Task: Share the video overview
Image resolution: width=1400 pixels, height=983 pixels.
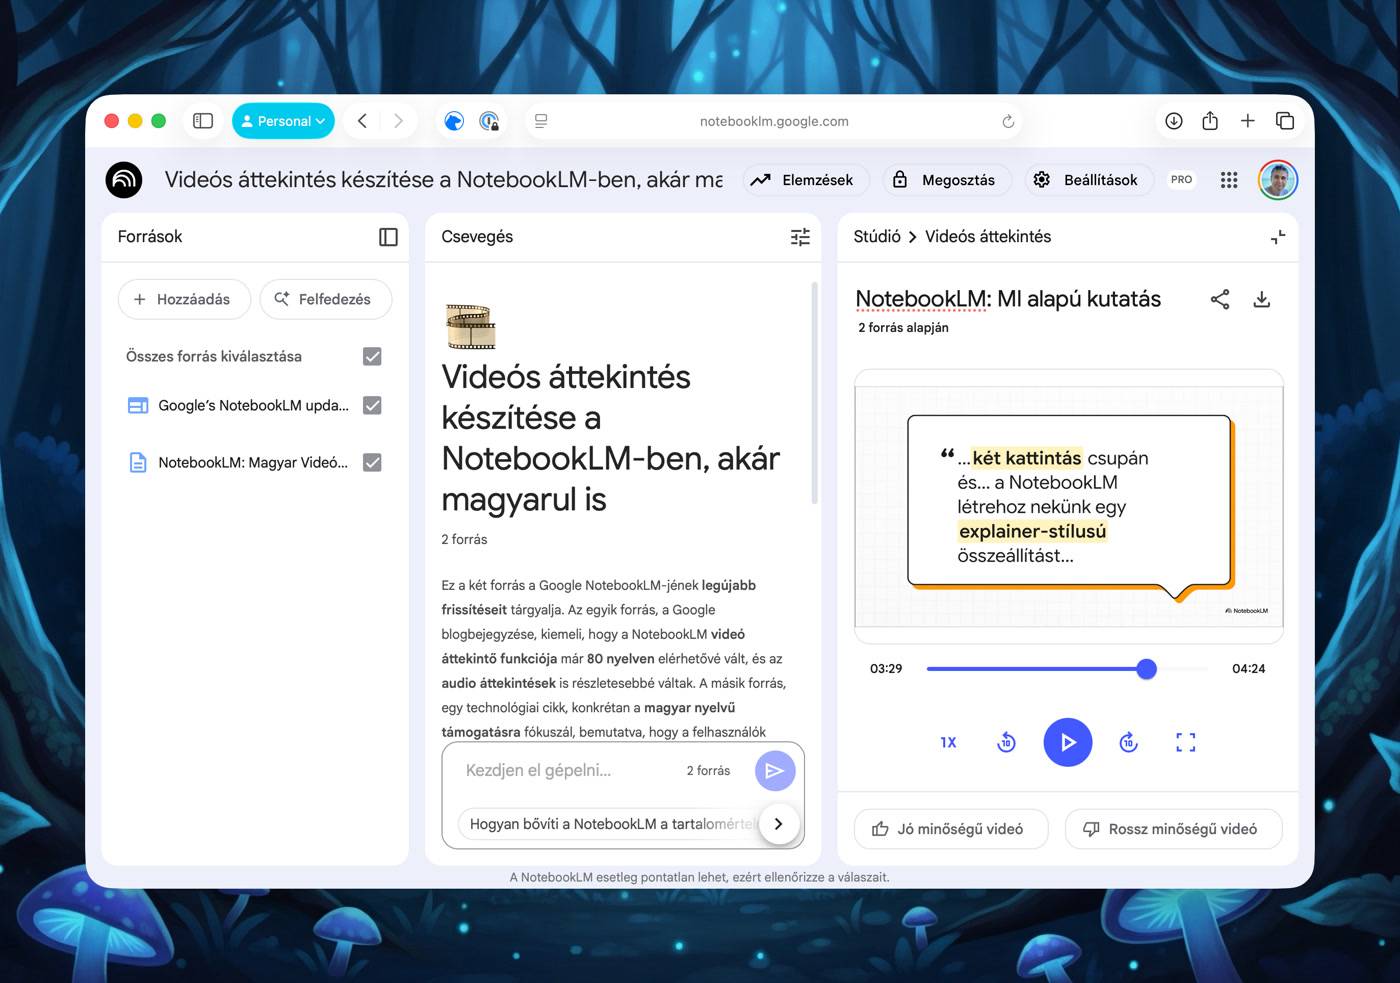Action: point(1220,299)
